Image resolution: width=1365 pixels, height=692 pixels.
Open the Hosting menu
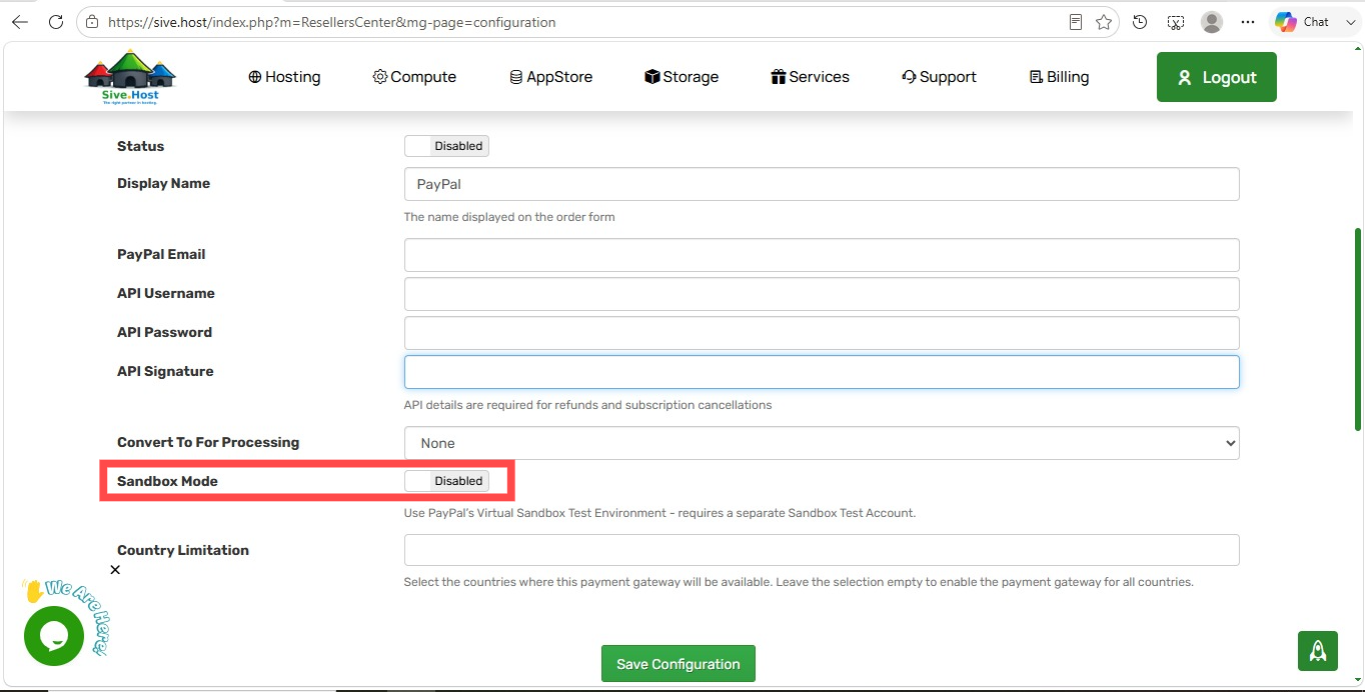pos(285,77)
